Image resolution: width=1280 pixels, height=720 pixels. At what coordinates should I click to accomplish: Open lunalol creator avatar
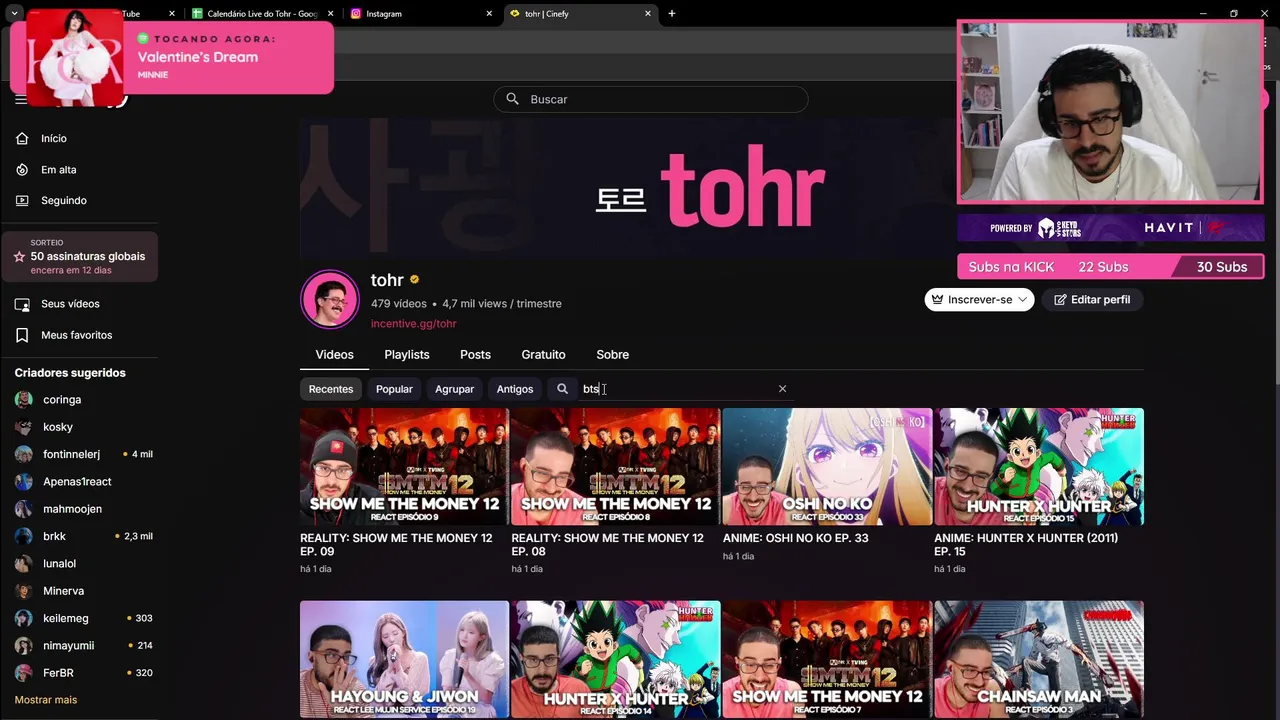coord(24,564)
